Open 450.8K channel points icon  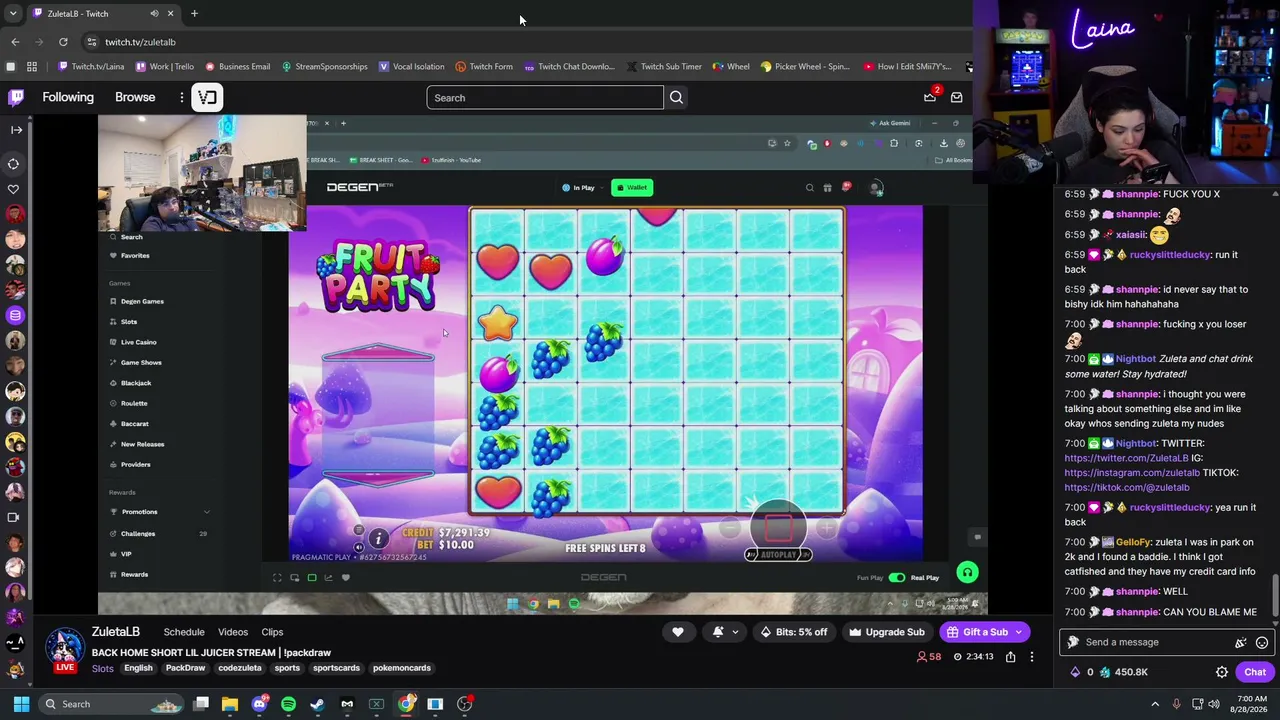point(1105,672)
